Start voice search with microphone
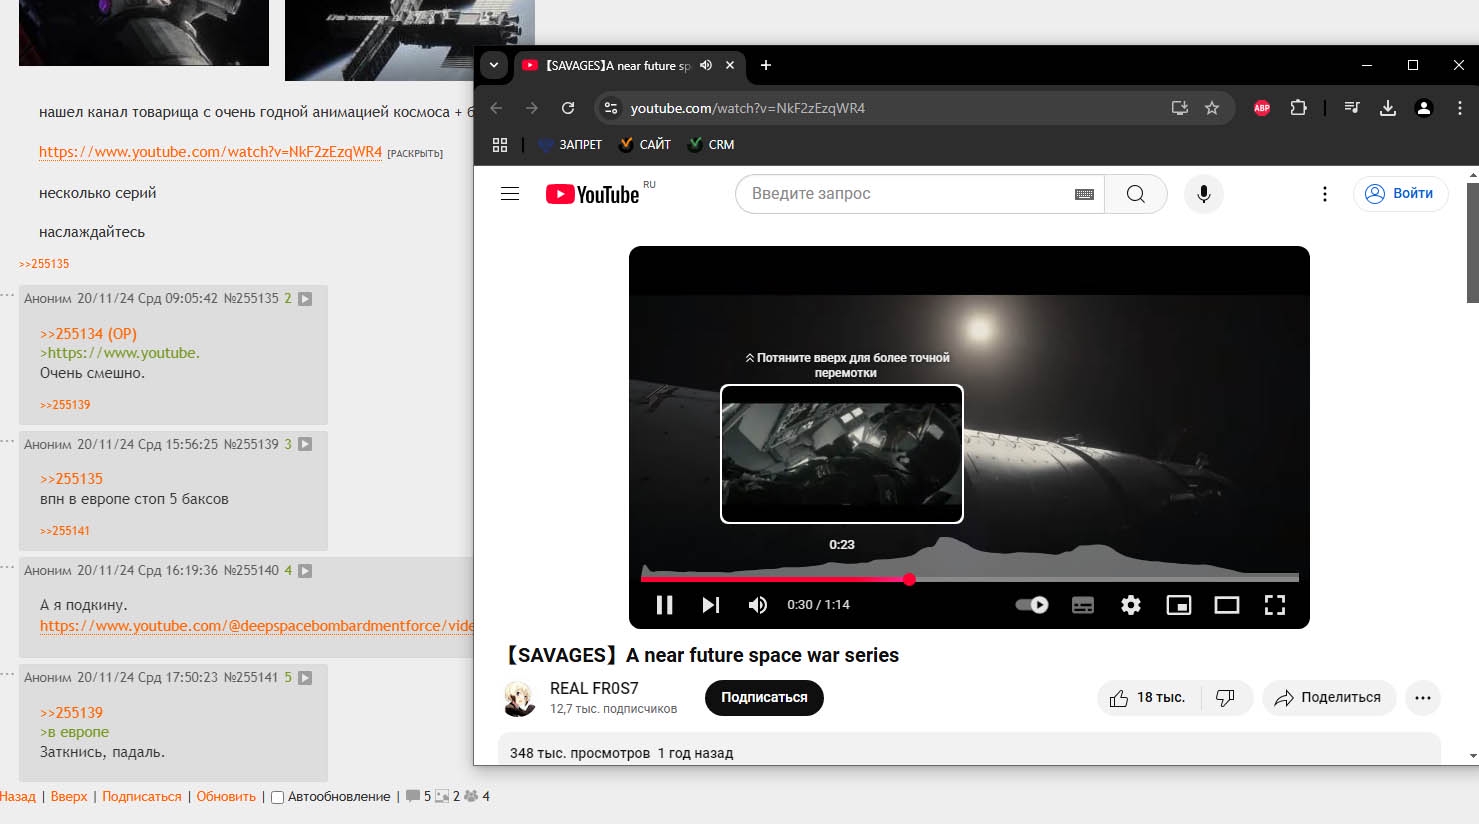Viewport: 1479px width, 824px height. (x=1204, y=194)
